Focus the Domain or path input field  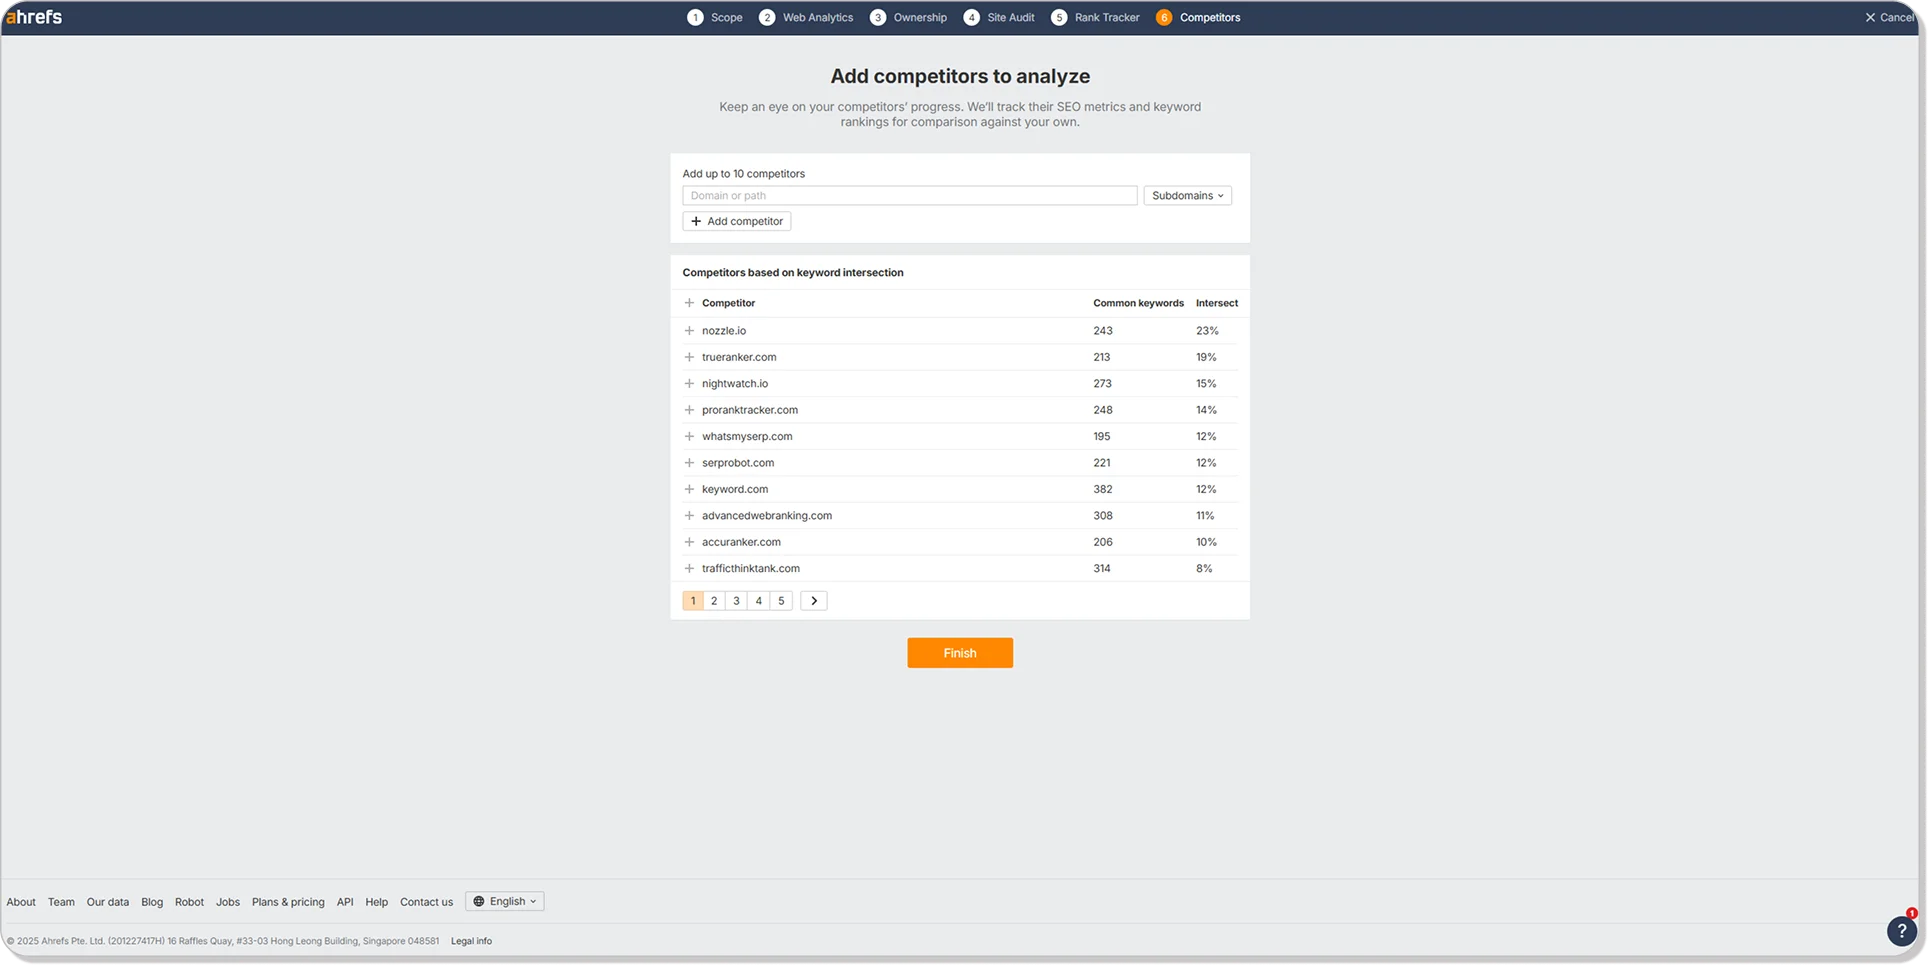[910, 196]
